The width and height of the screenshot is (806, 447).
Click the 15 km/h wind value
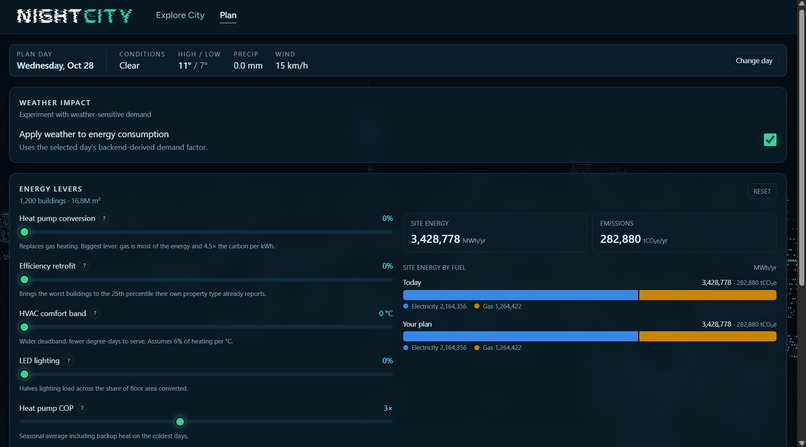(291, 66)
